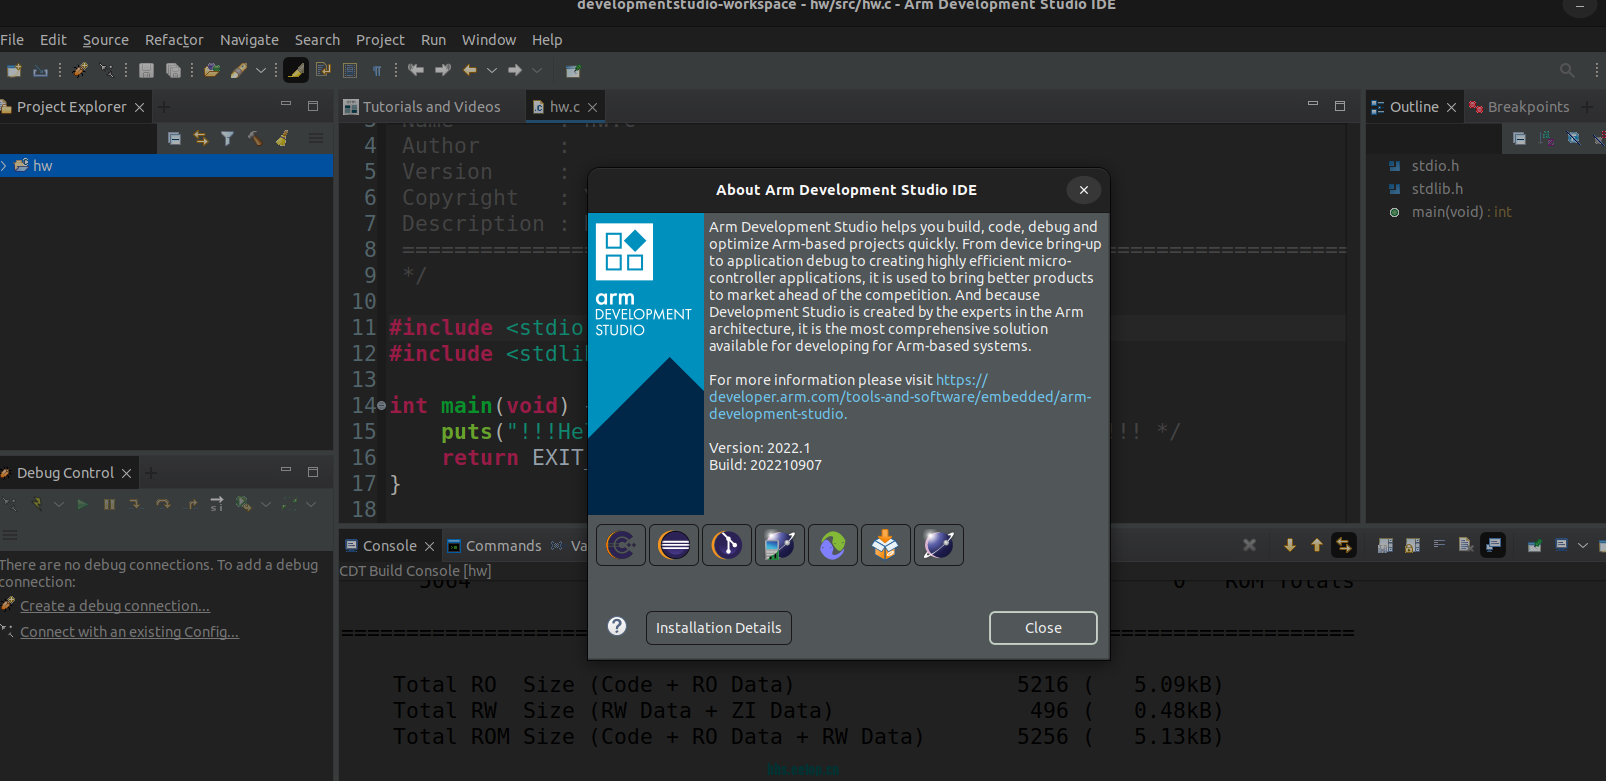Click the help question mark icon
The width and height of the screenshot is (1606, 781).
coord(617,626)
